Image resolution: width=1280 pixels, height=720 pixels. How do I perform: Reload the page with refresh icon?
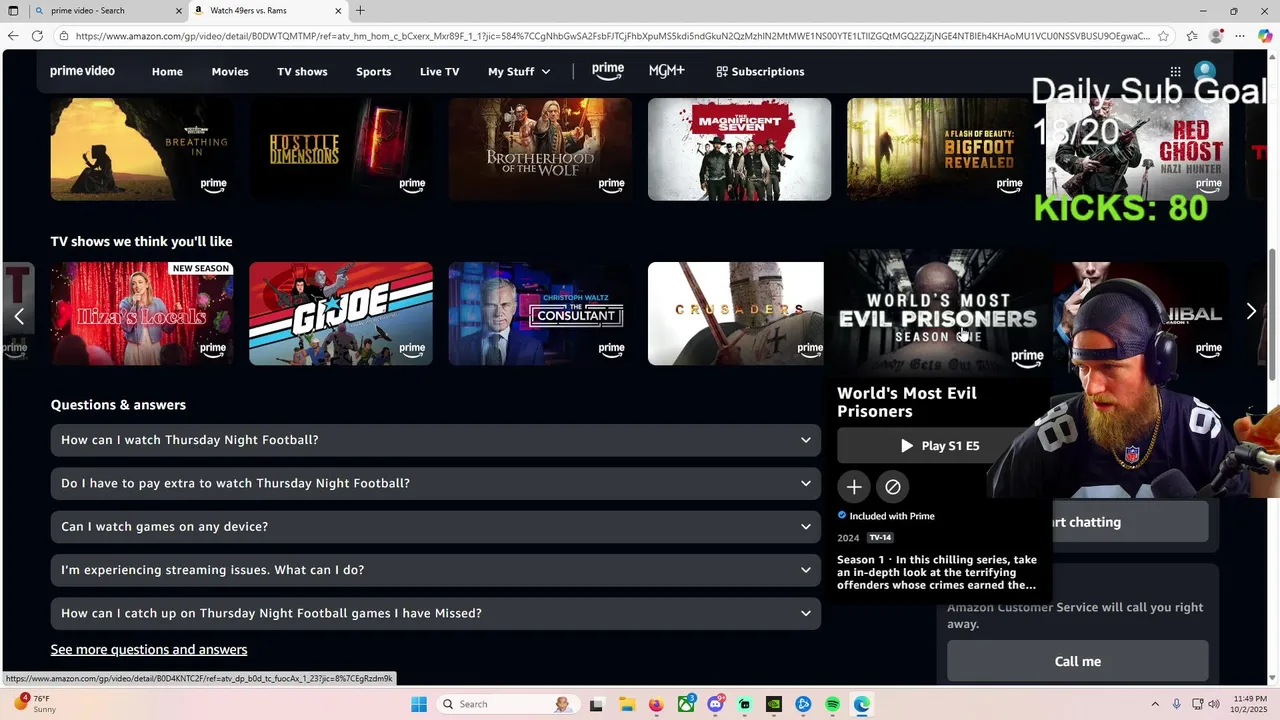tap(37, 36)
